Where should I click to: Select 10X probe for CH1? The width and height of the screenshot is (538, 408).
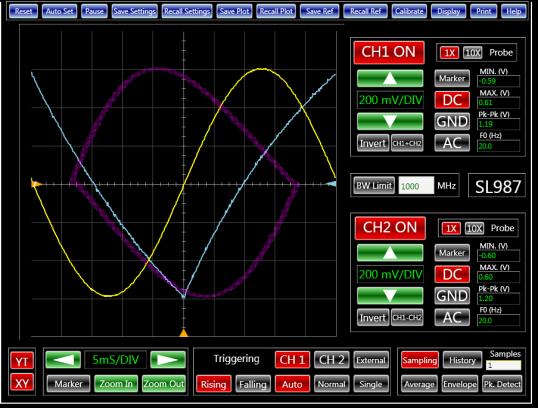pyautogui.click(x=472, y=53)
